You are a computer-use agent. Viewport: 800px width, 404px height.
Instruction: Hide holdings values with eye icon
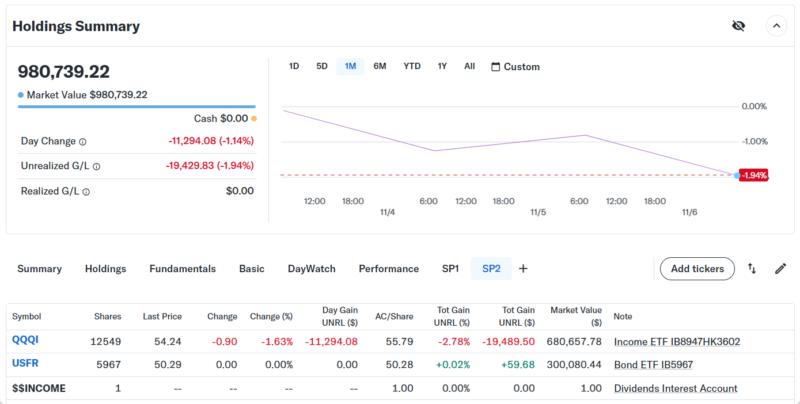coord(738,26)
